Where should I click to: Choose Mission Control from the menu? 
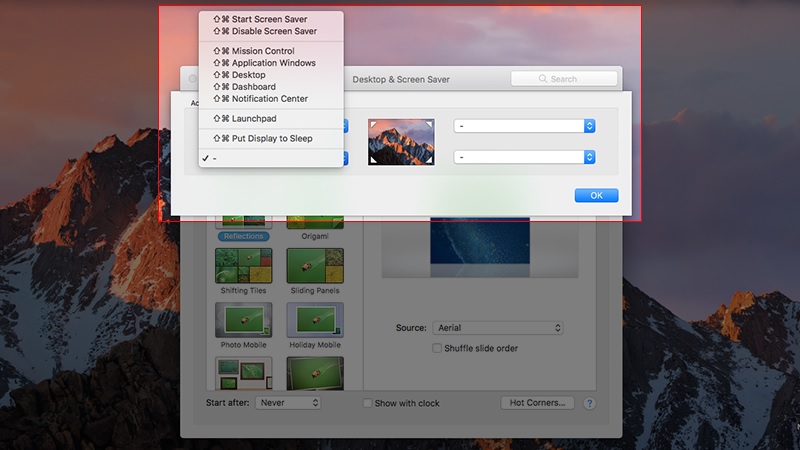pos(262,51)
